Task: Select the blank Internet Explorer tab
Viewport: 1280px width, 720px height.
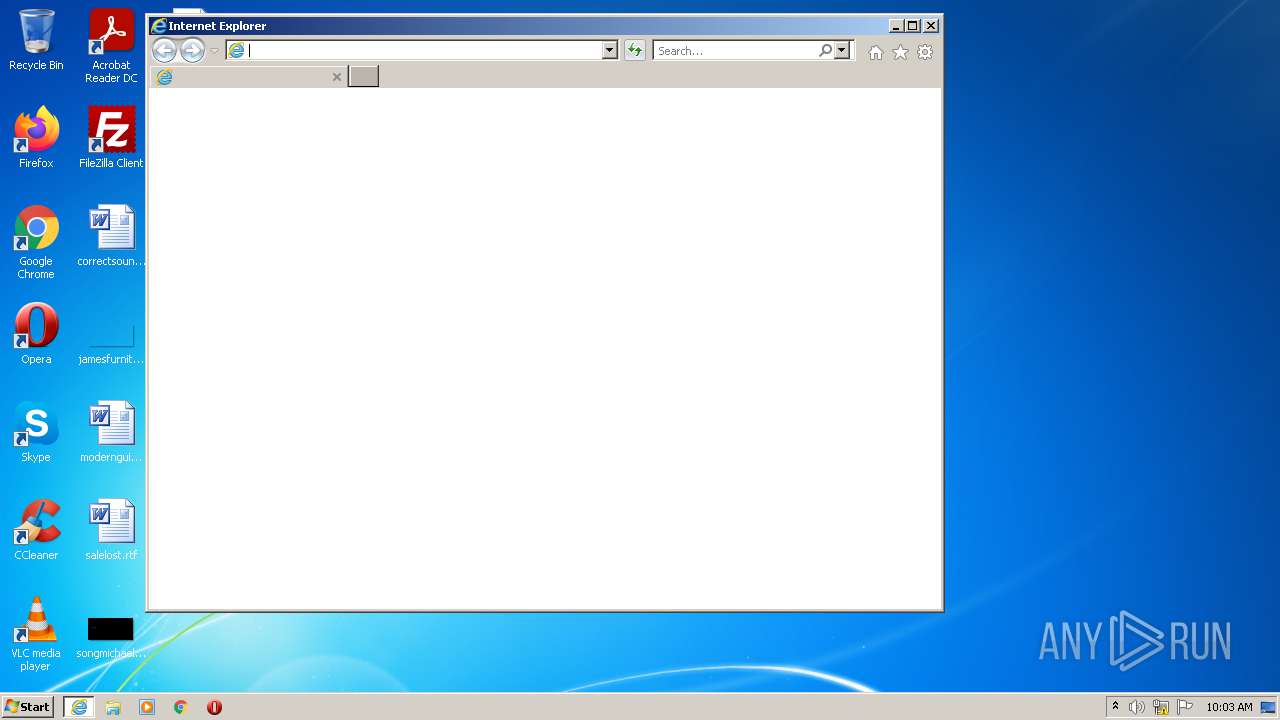Action: (249, 77)
